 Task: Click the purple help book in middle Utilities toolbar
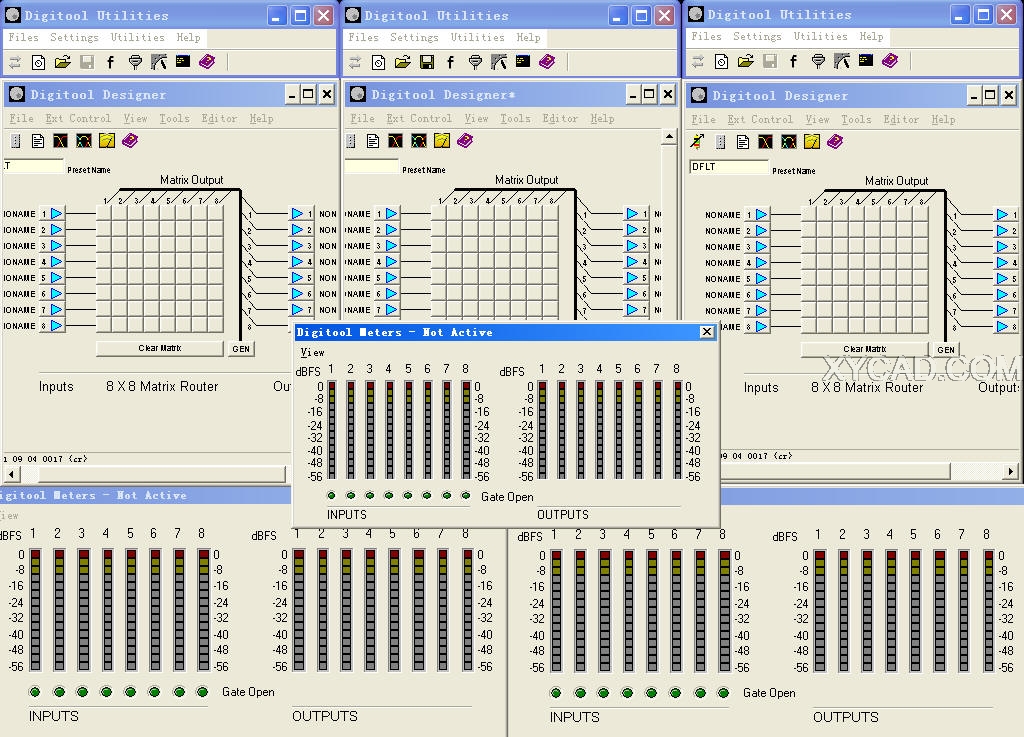point(547,61)
